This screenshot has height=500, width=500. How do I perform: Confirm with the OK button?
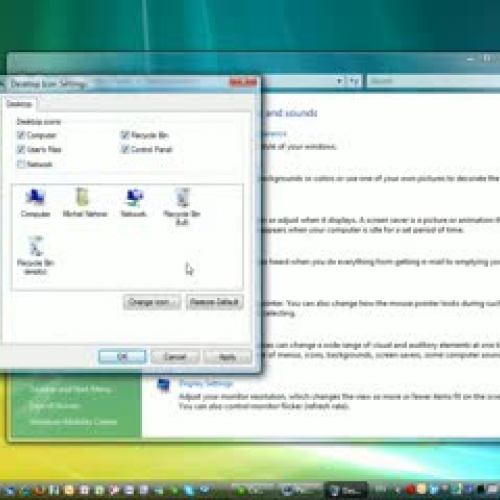tap(122, 357)
